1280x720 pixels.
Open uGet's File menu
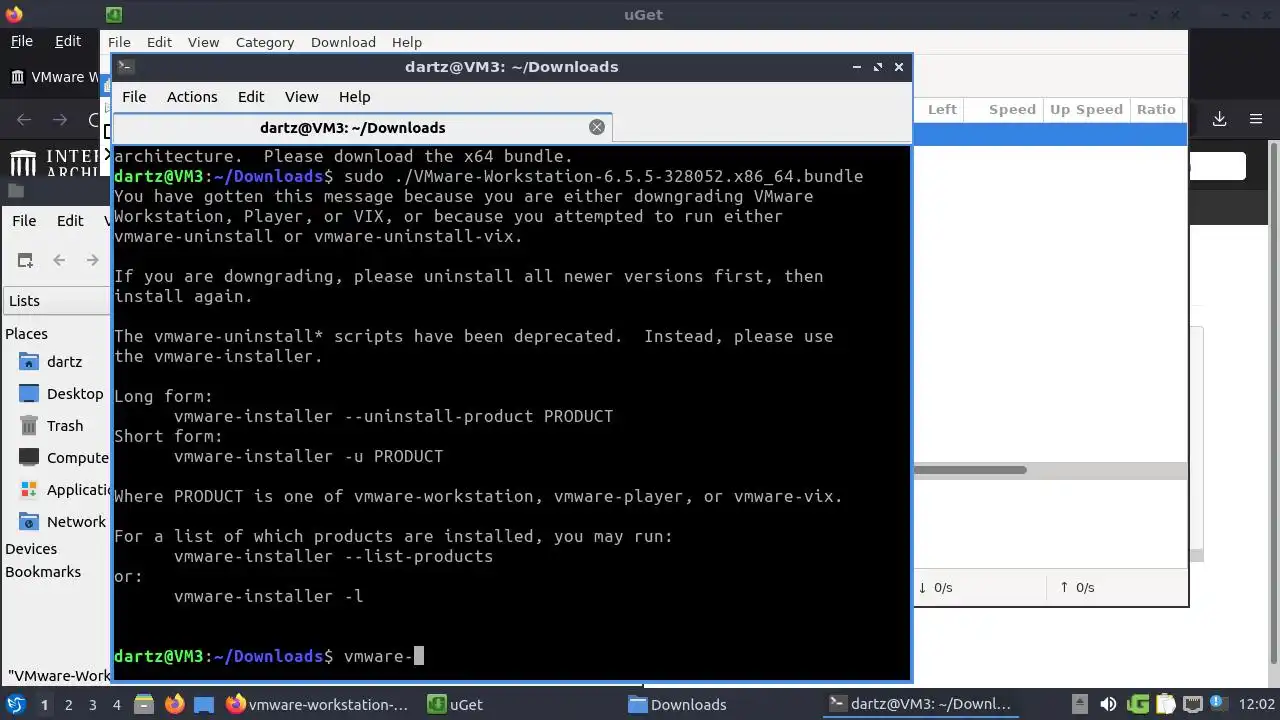(119, 42)
